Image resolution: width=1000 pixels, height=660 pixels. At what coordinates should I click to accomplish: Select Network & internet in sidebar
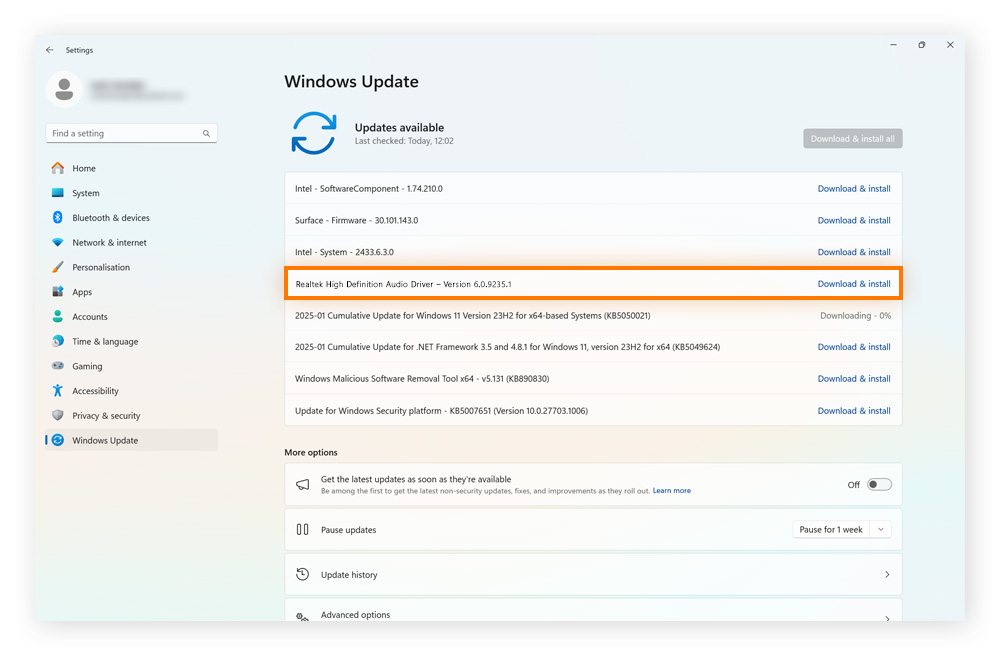(131, 242)
